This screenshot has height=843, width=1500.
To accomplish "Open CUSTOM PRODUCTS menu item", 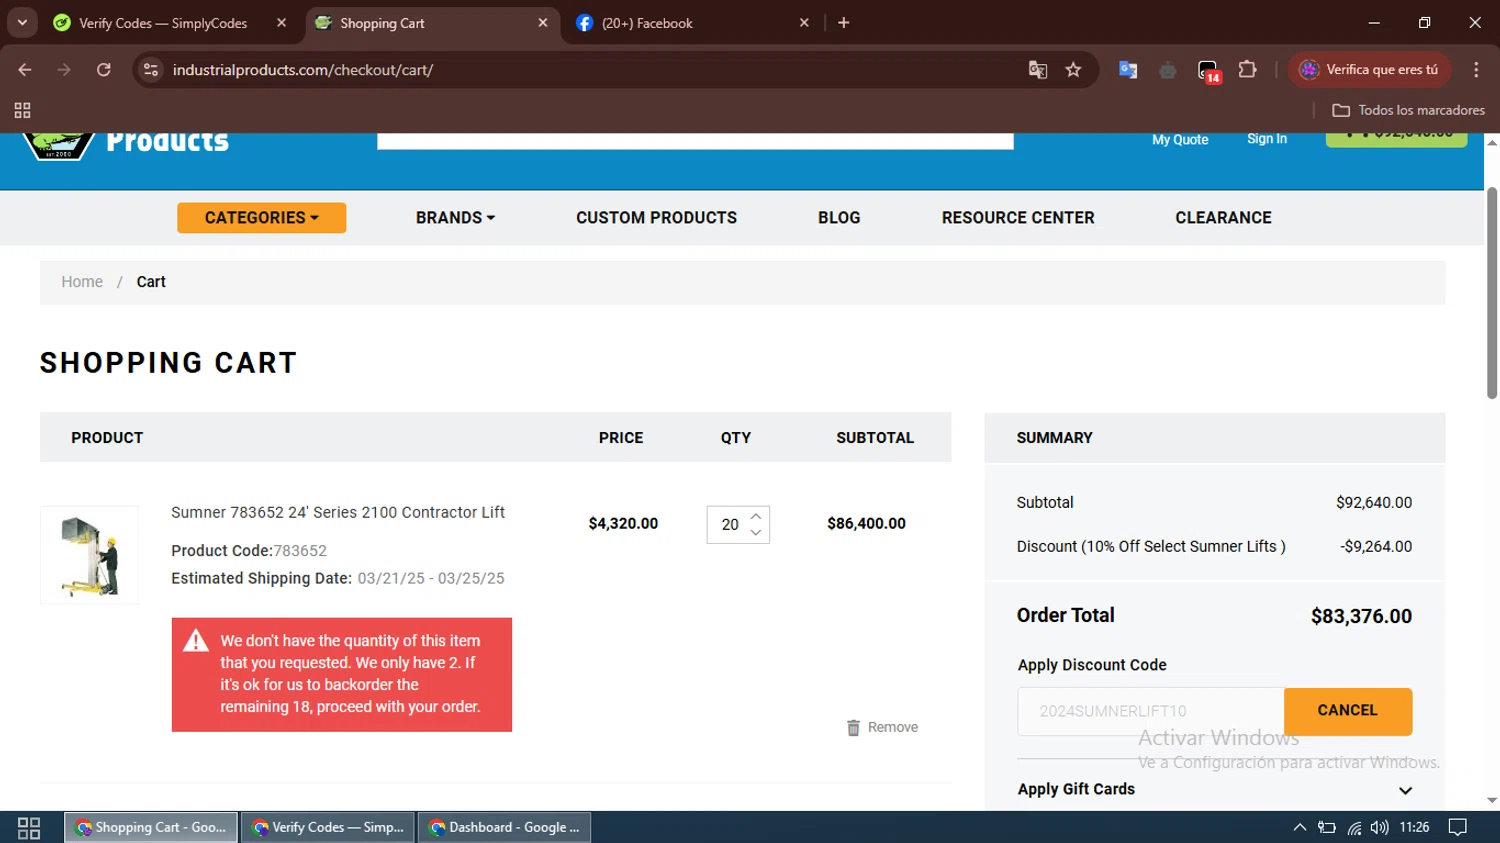I will (656, 218).
